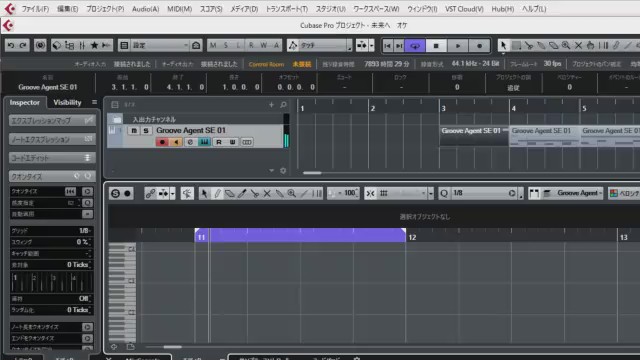The width and height of the screenshot is (640, 360).
Task: Open the automation mode dropdown
Action: [x=319, y=45]
